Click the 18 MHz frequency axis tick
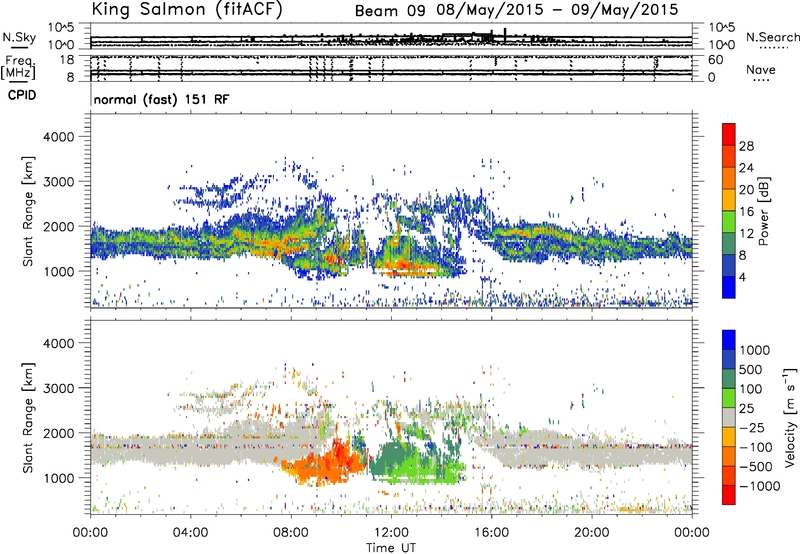 click(67, 60)
